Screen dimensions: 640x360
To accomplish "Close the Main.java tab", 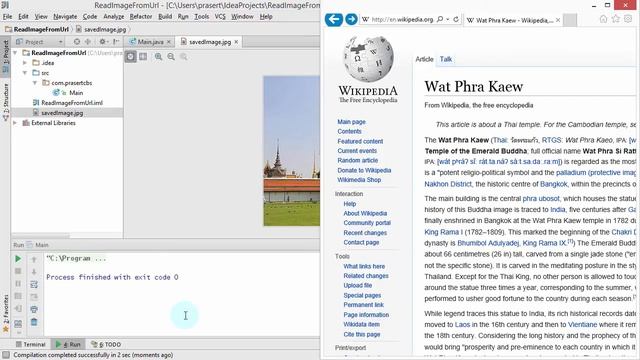I will (169, 42).
